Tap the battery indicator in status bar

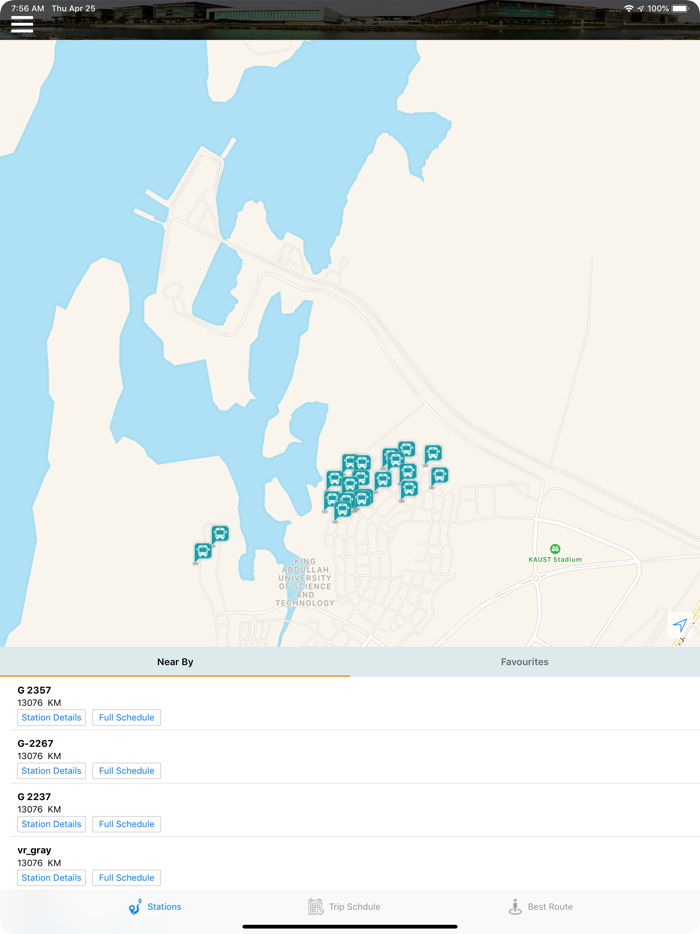(x=680, y=8)
